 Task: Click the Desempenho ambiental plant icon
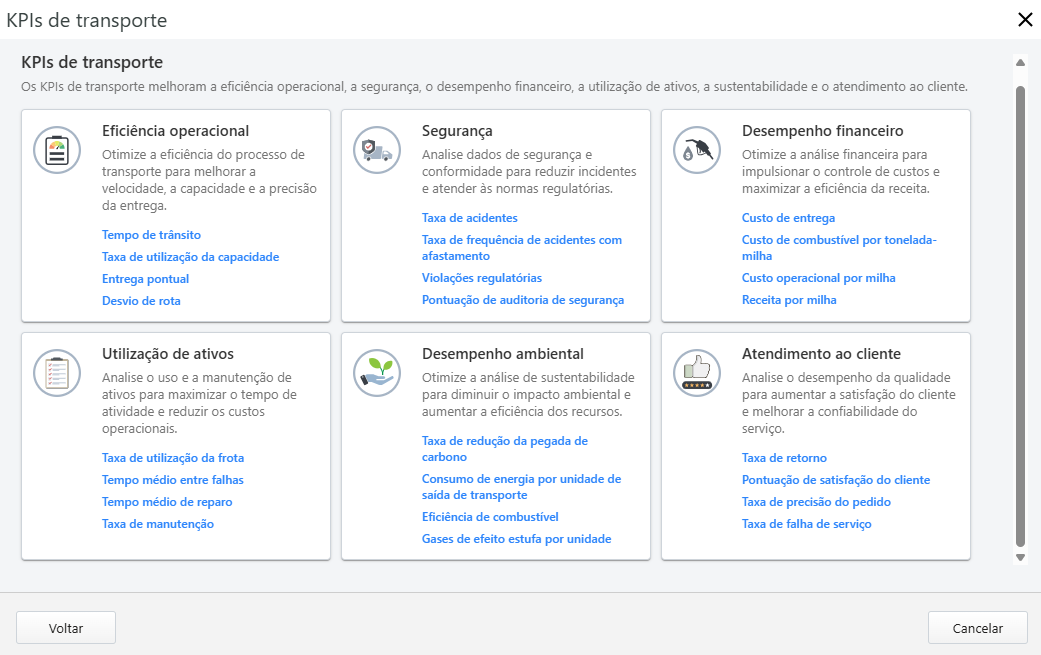(377, 373)
